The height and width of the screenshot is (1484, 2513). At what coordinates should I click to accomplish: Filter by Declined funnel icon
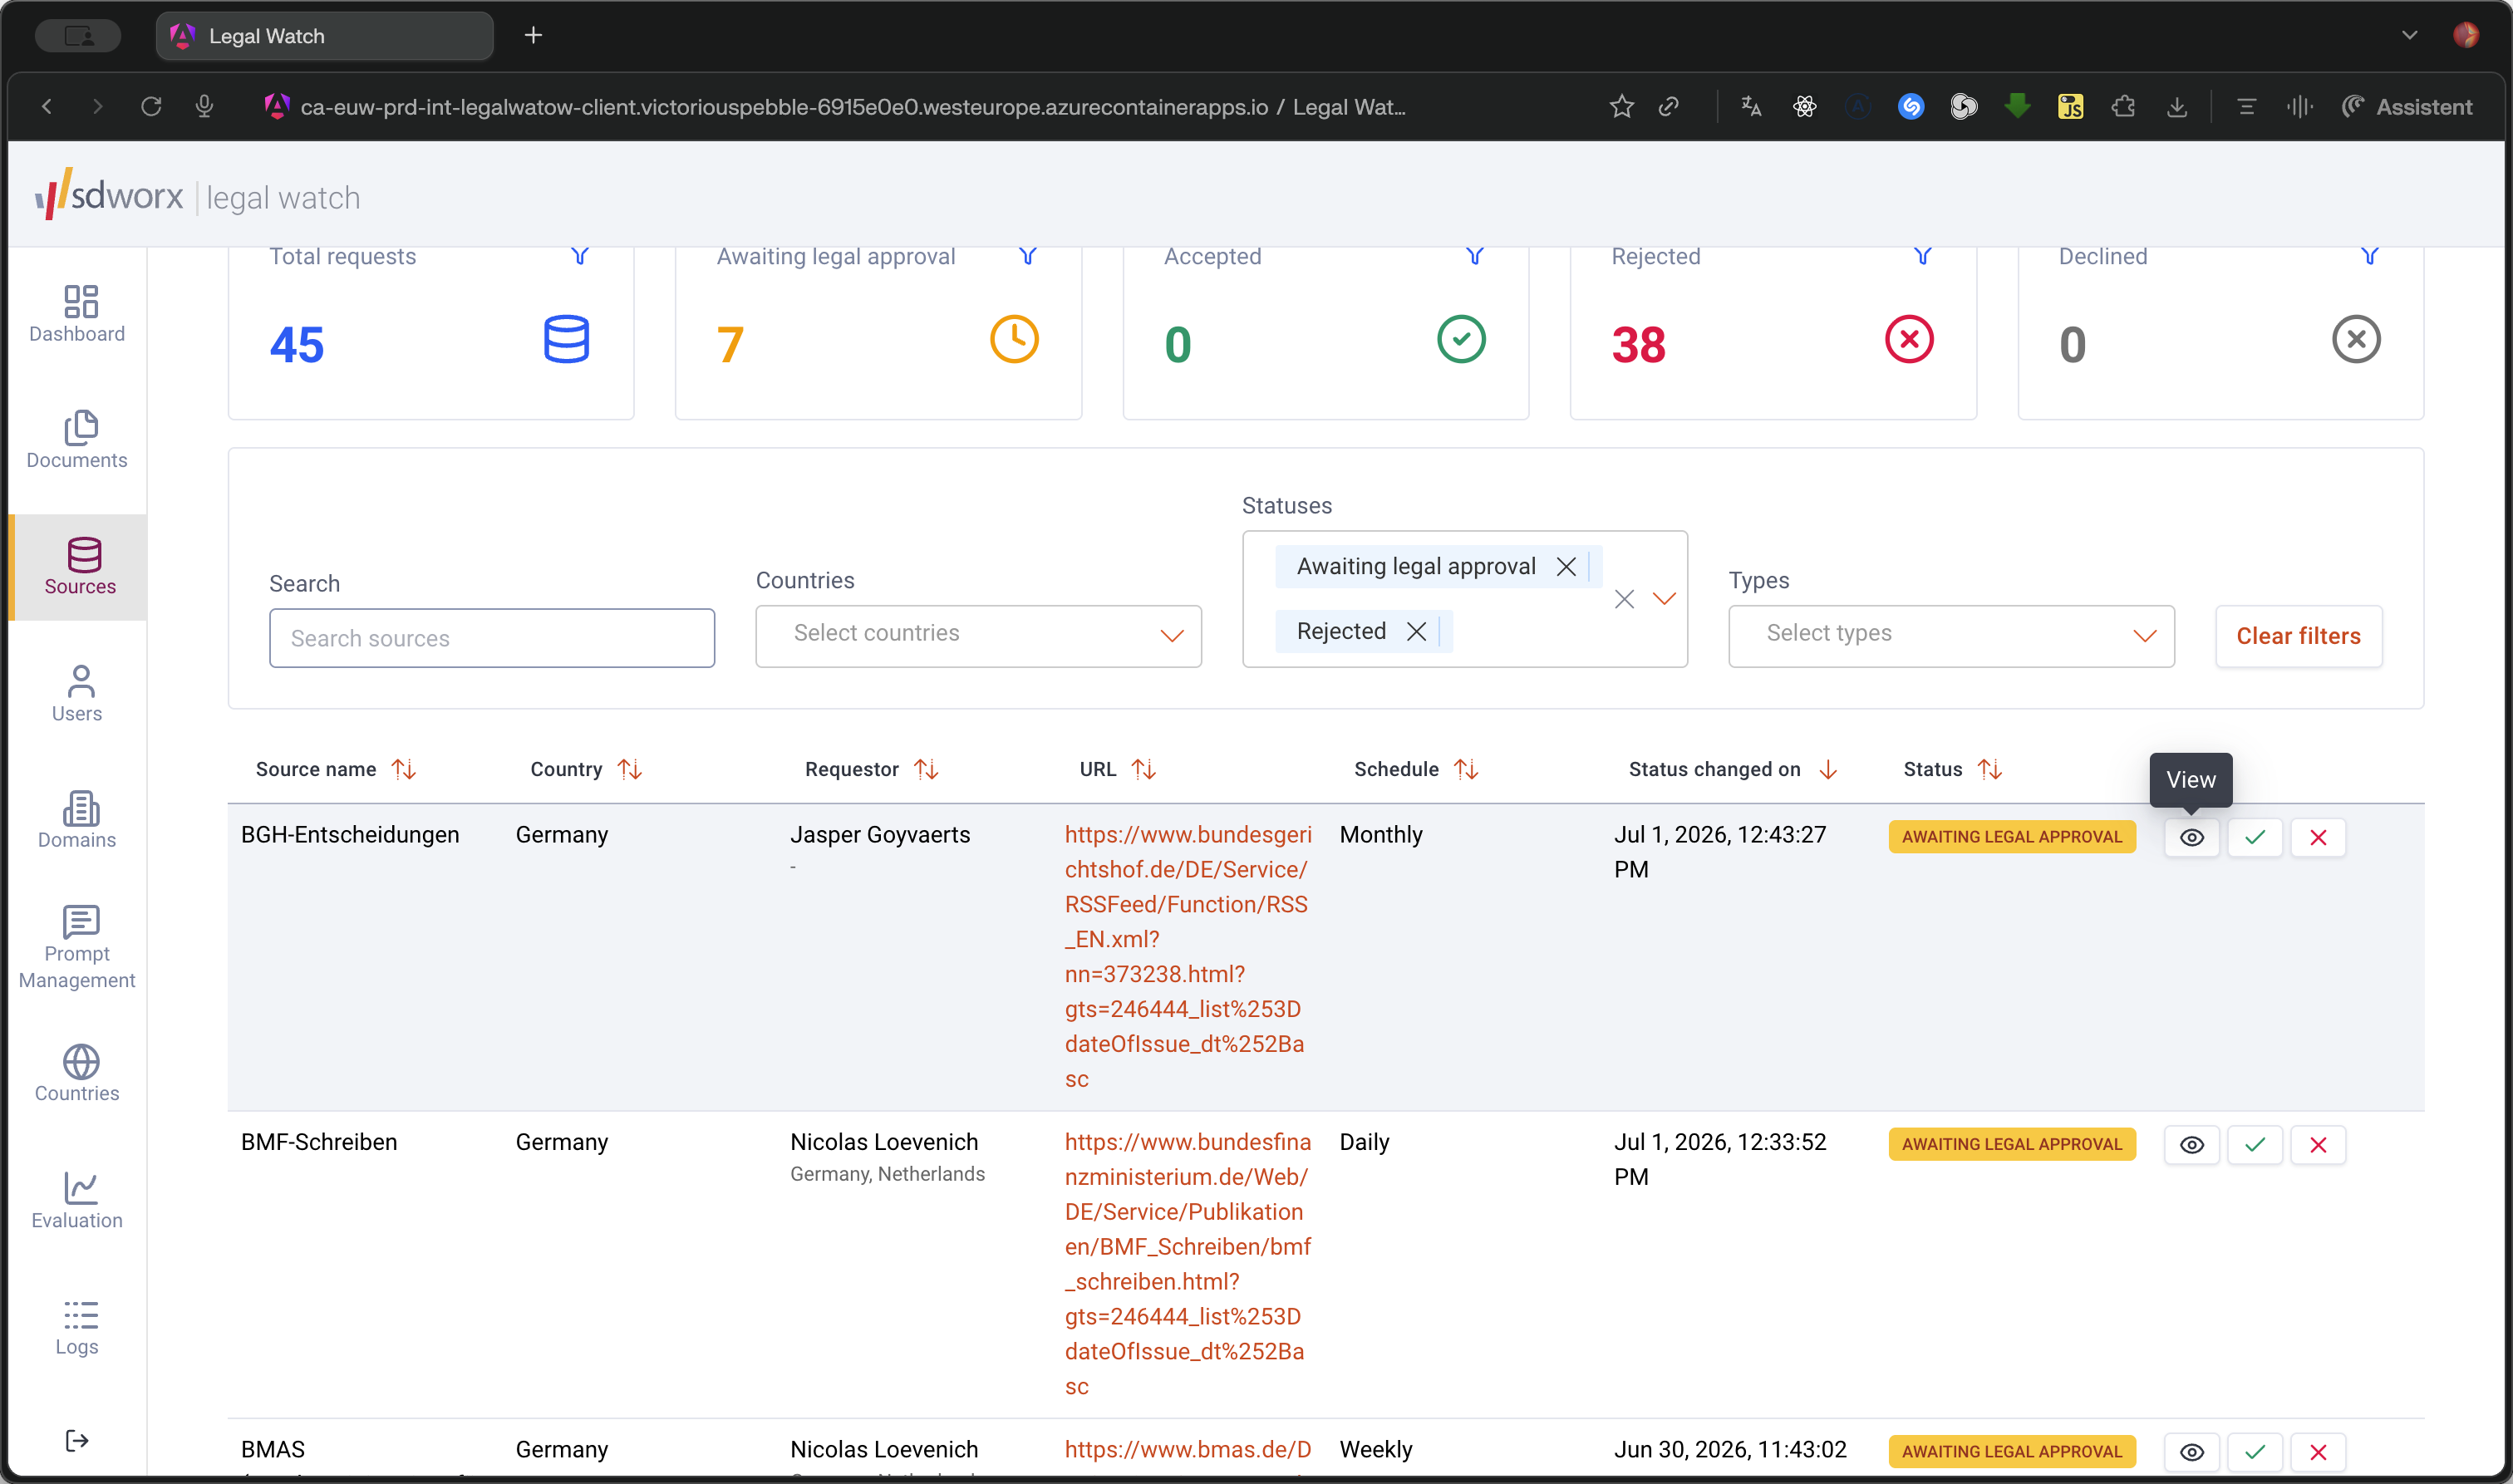pos(2369,256)
